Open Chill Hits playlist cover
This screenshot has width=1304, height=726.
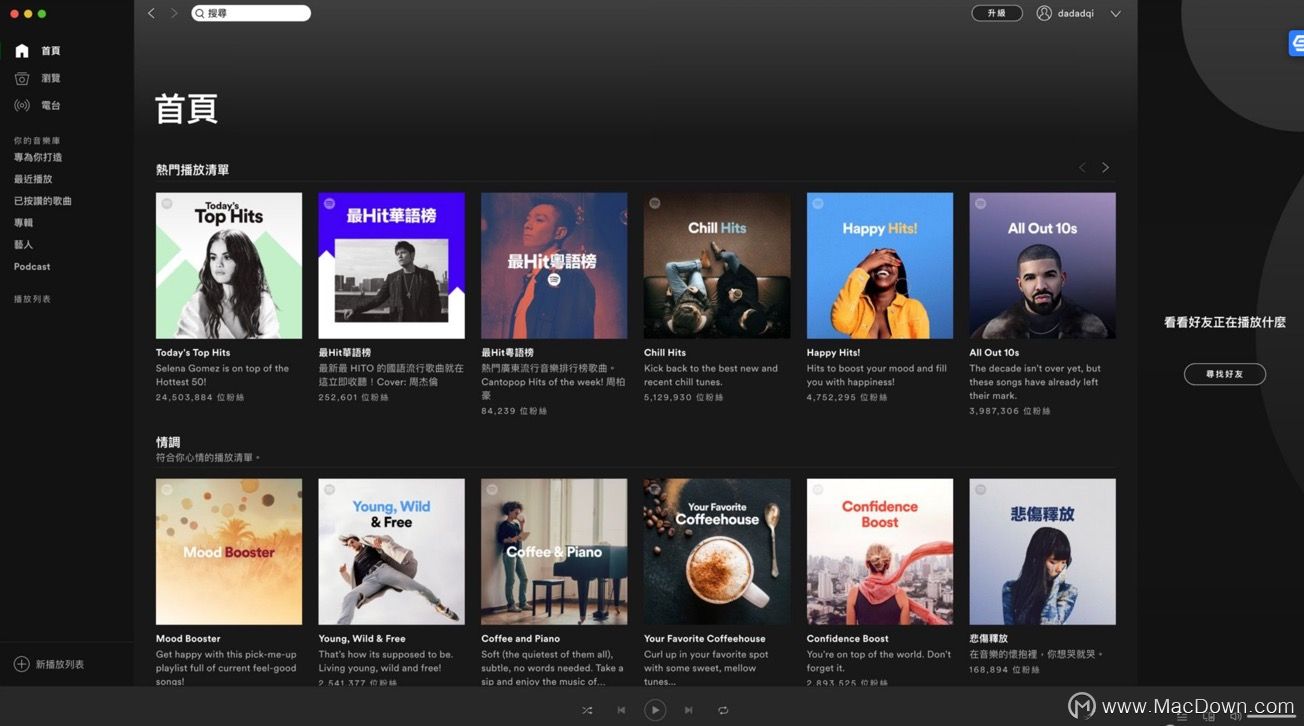[x=717, y=266]
